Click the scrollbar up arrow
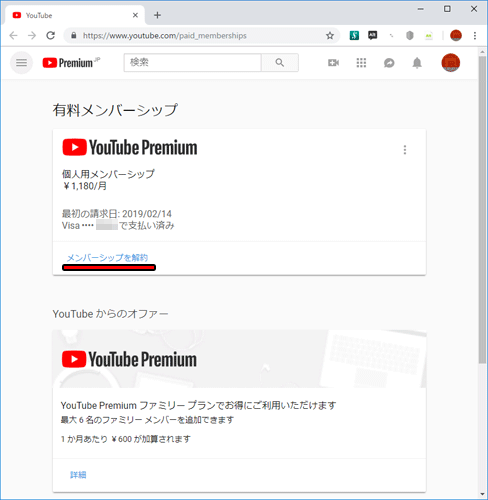This screenshot has width=488, height=500. [x=482, y=52]
